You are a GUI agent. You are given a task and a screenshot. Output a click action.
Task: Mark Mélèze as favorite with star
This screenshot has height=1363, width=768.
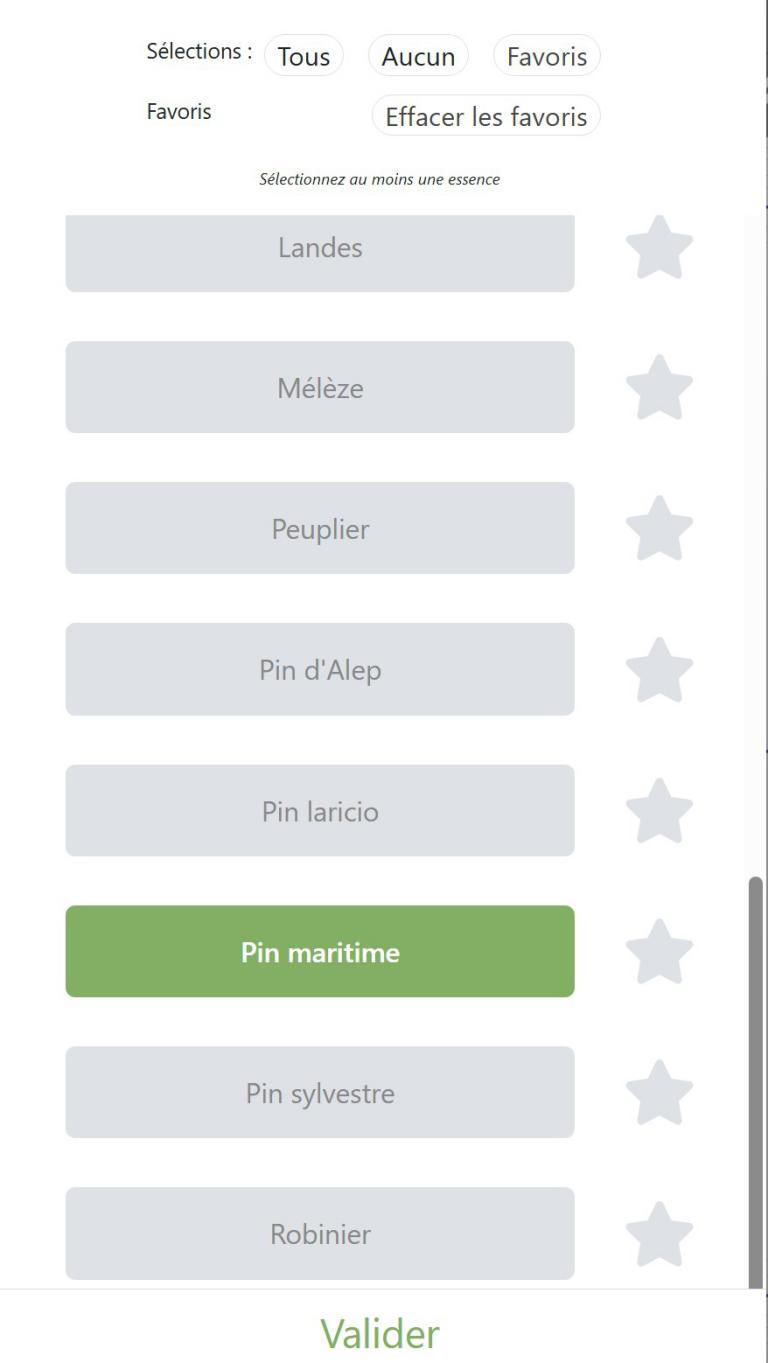659,387
